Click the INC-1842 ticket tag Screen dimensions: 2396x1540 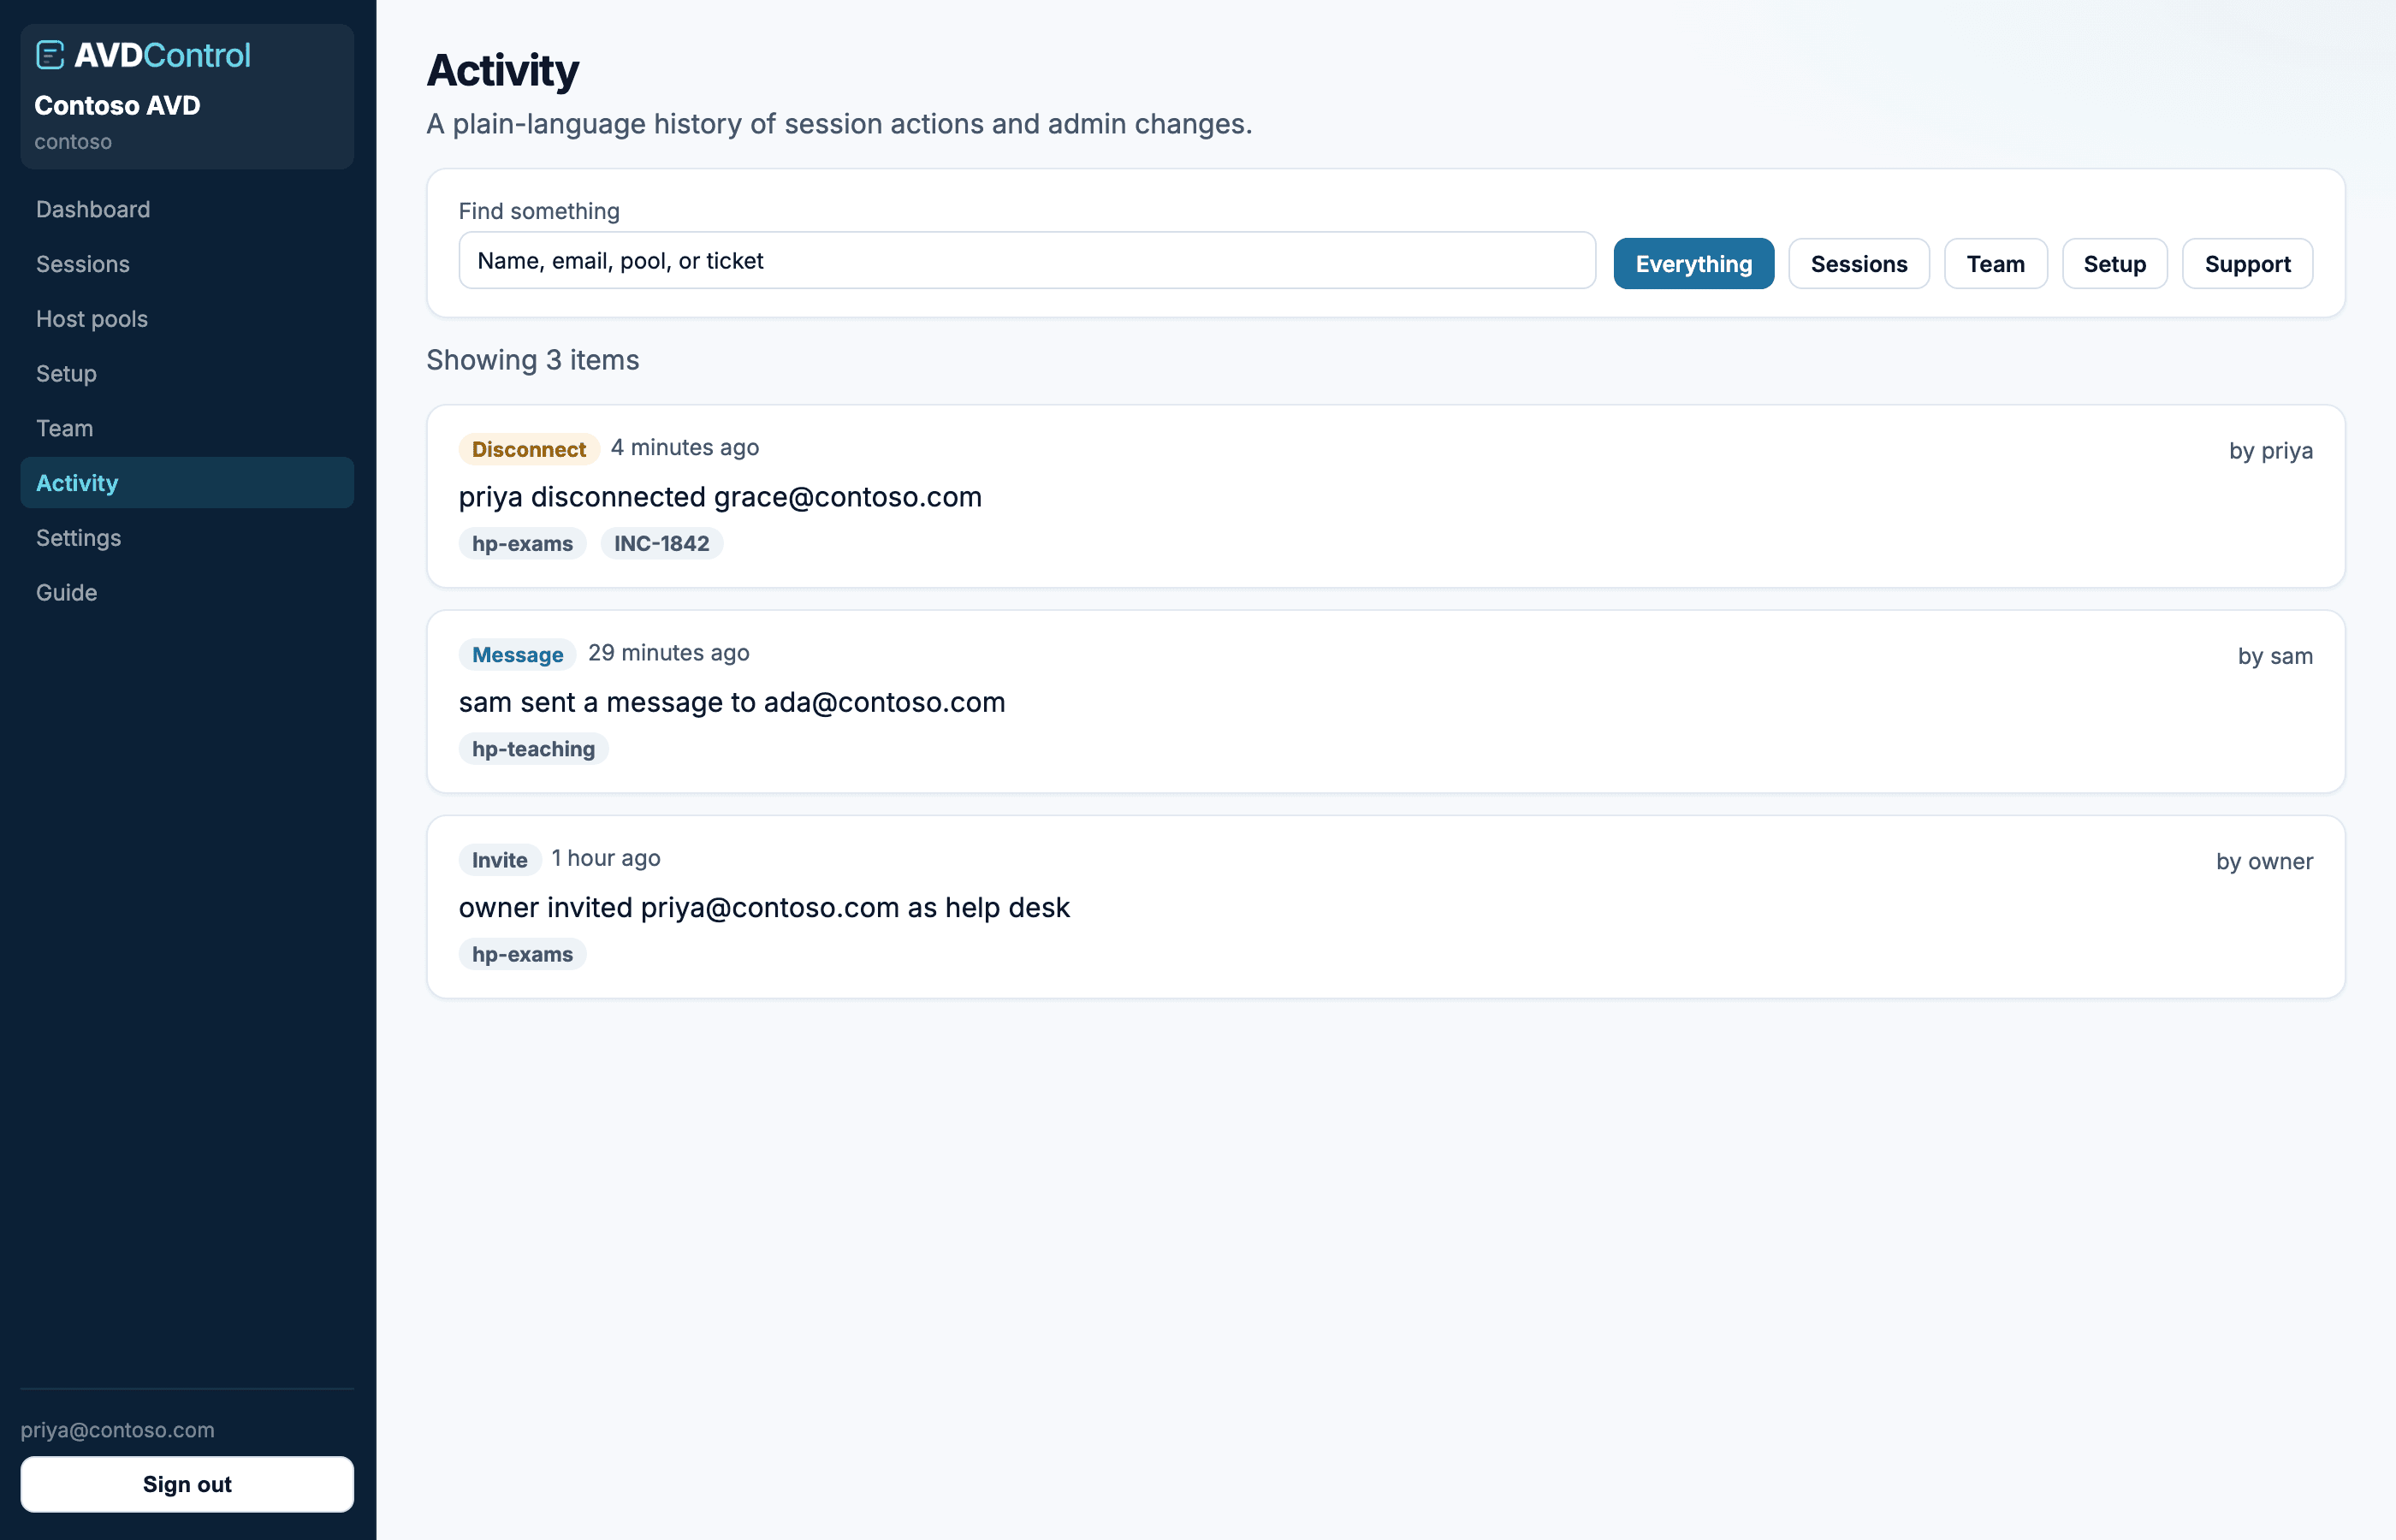pos(662,544)
